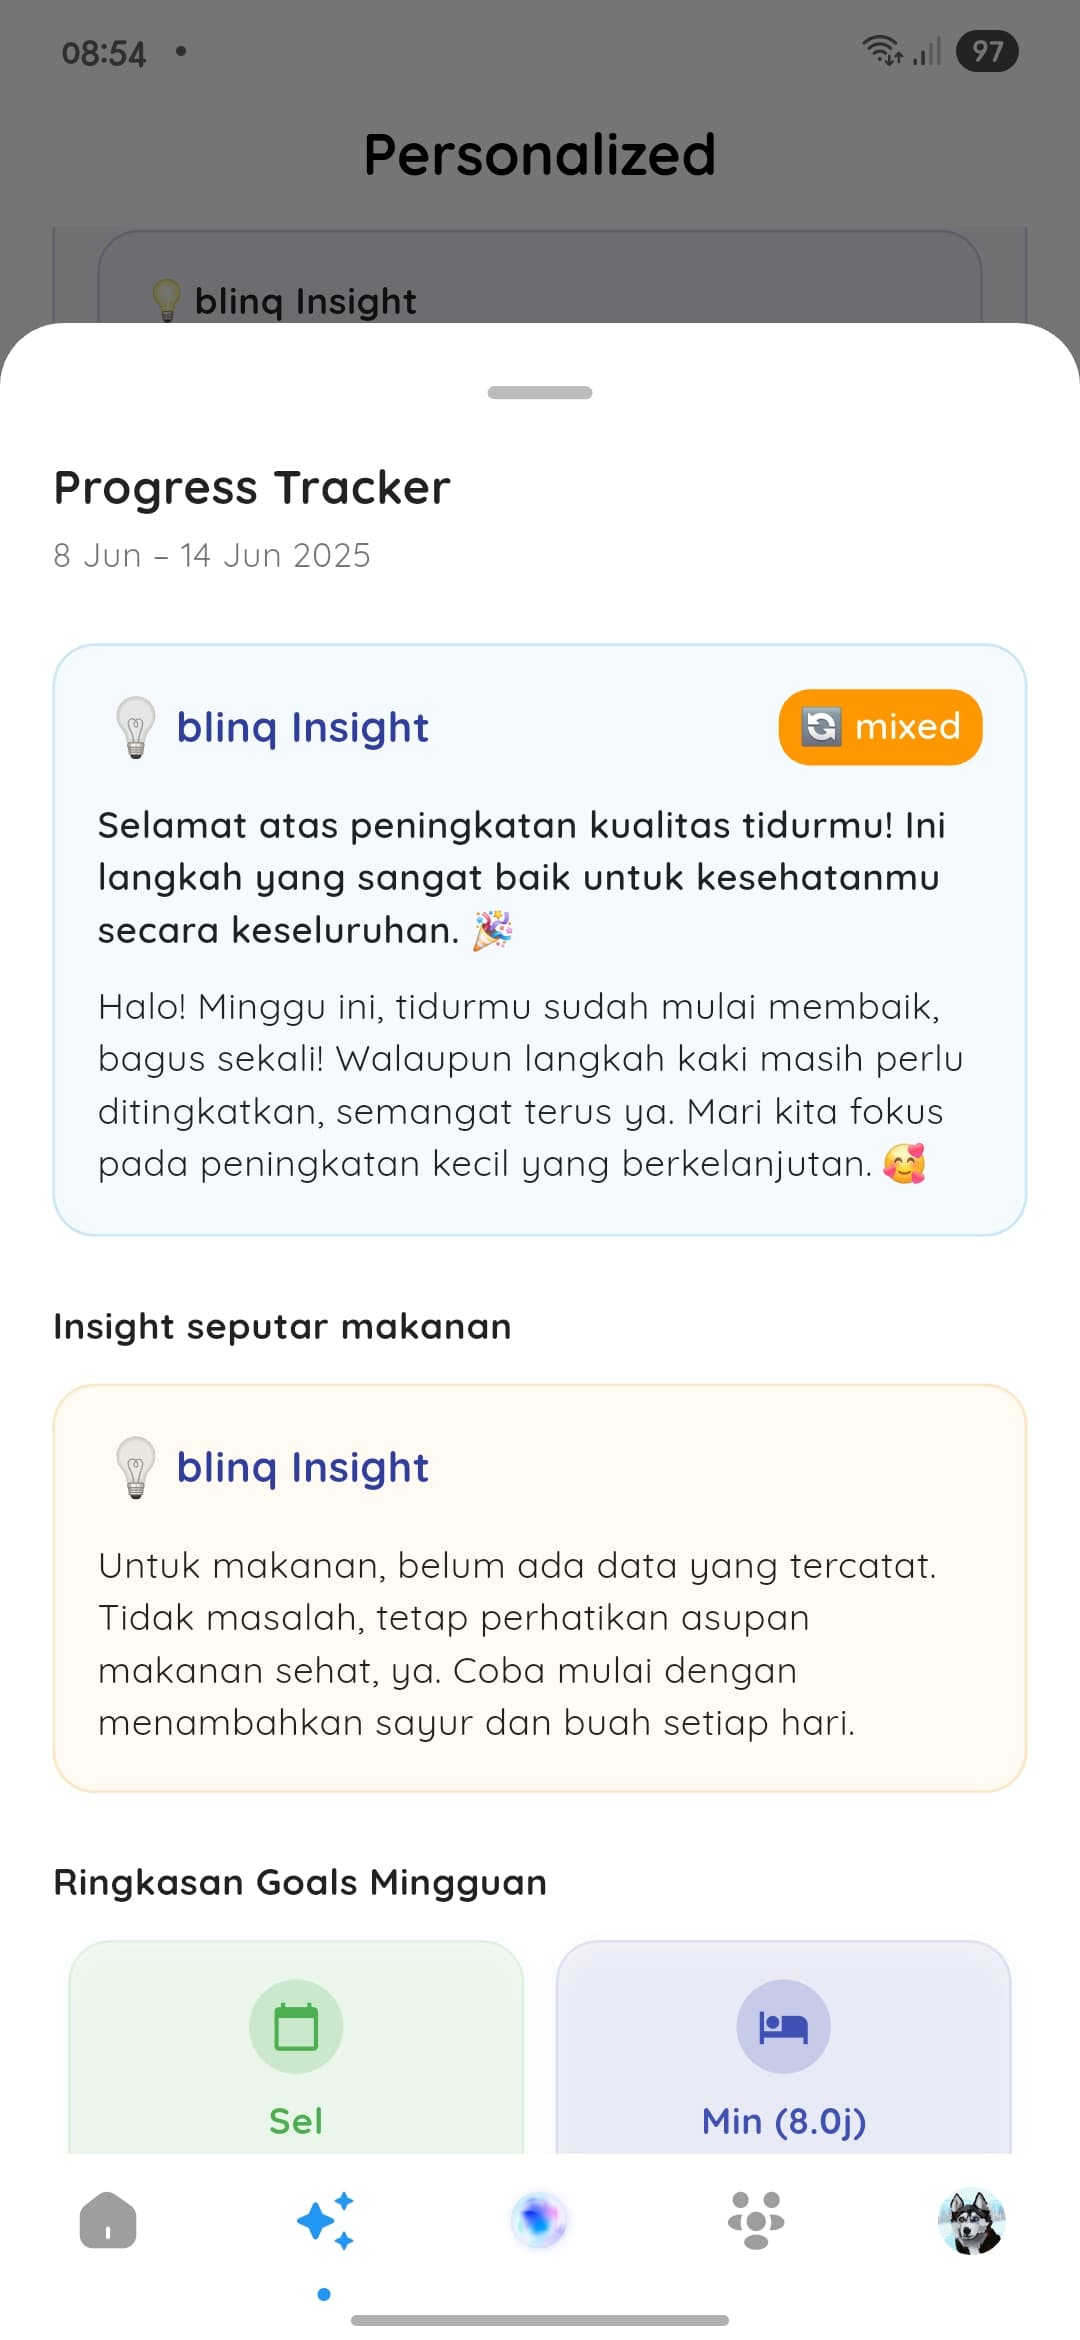The width and height of the screenshot is (1080, 2340).
Task: Click the refresh icon inside mixed badge
Action: click(x=822, y=727)
